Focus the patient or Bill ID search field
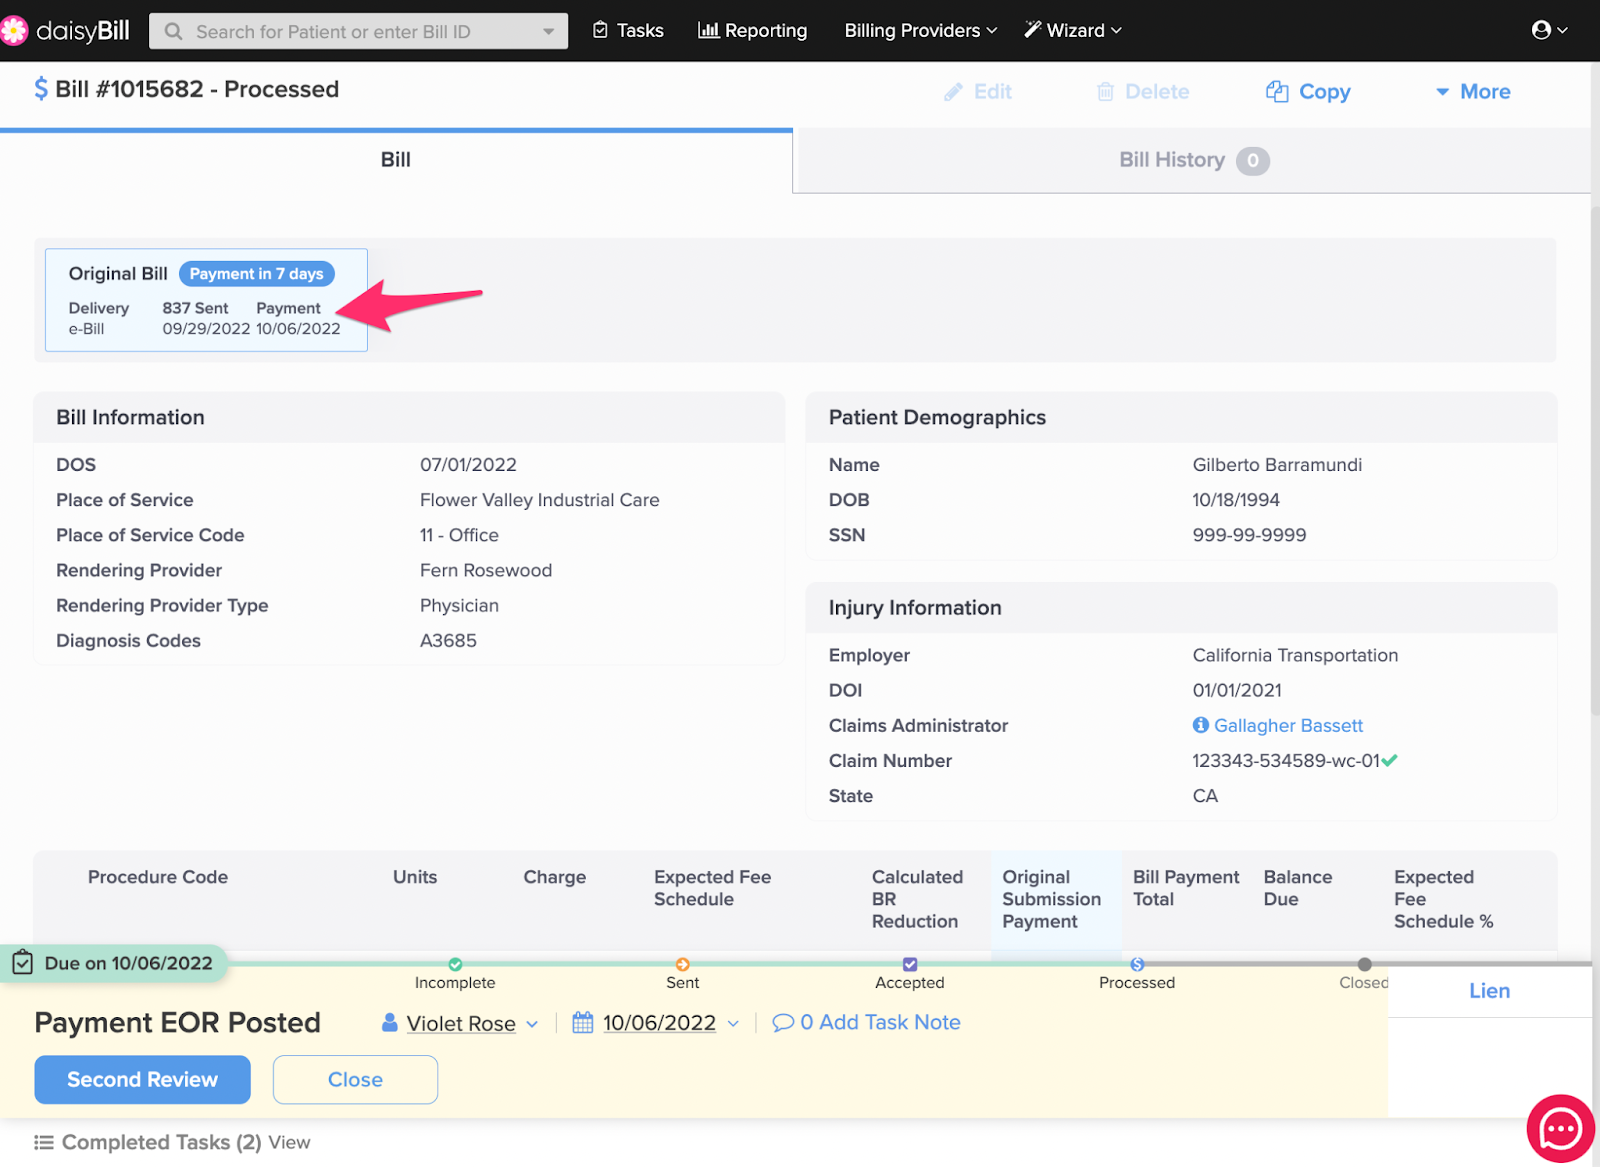The image size is (1600, 1167). (x=360, y=31)
